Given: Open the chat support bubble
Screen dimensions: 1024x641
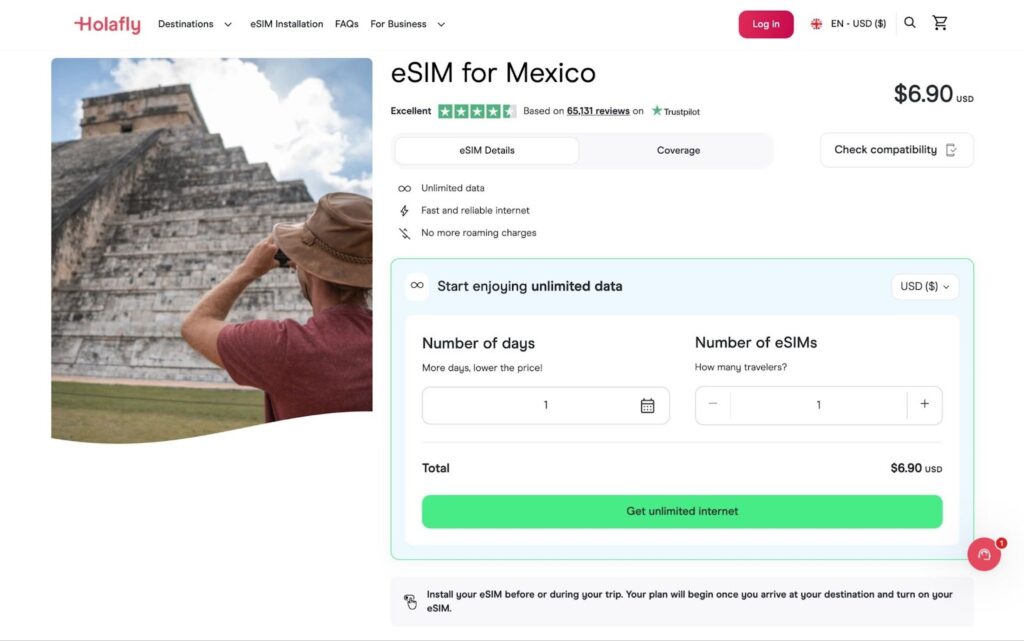Looking at the screenshot, I should (x=984, y=554).
